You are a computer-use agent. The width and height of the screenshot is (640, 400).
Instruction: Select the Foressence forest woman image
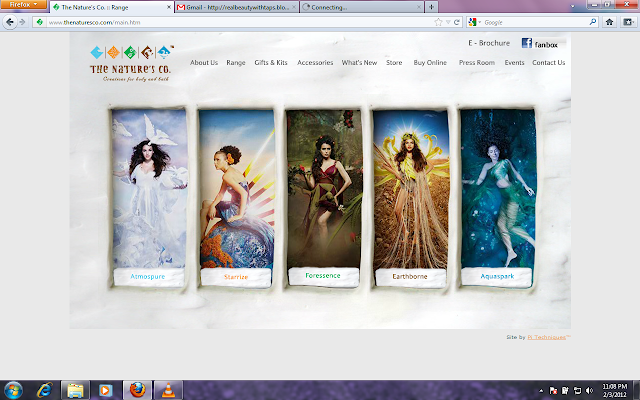[324, 188]
